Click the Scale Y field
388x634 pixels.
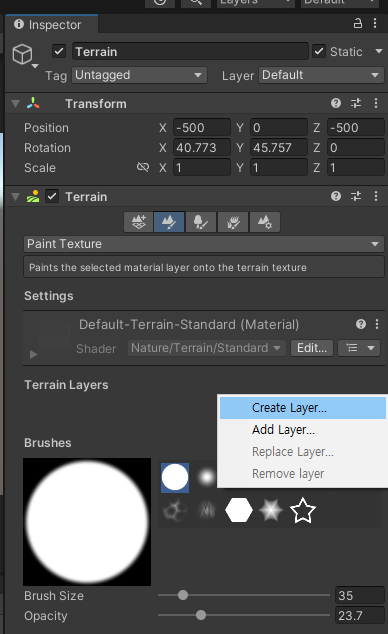tap(279, 167)
